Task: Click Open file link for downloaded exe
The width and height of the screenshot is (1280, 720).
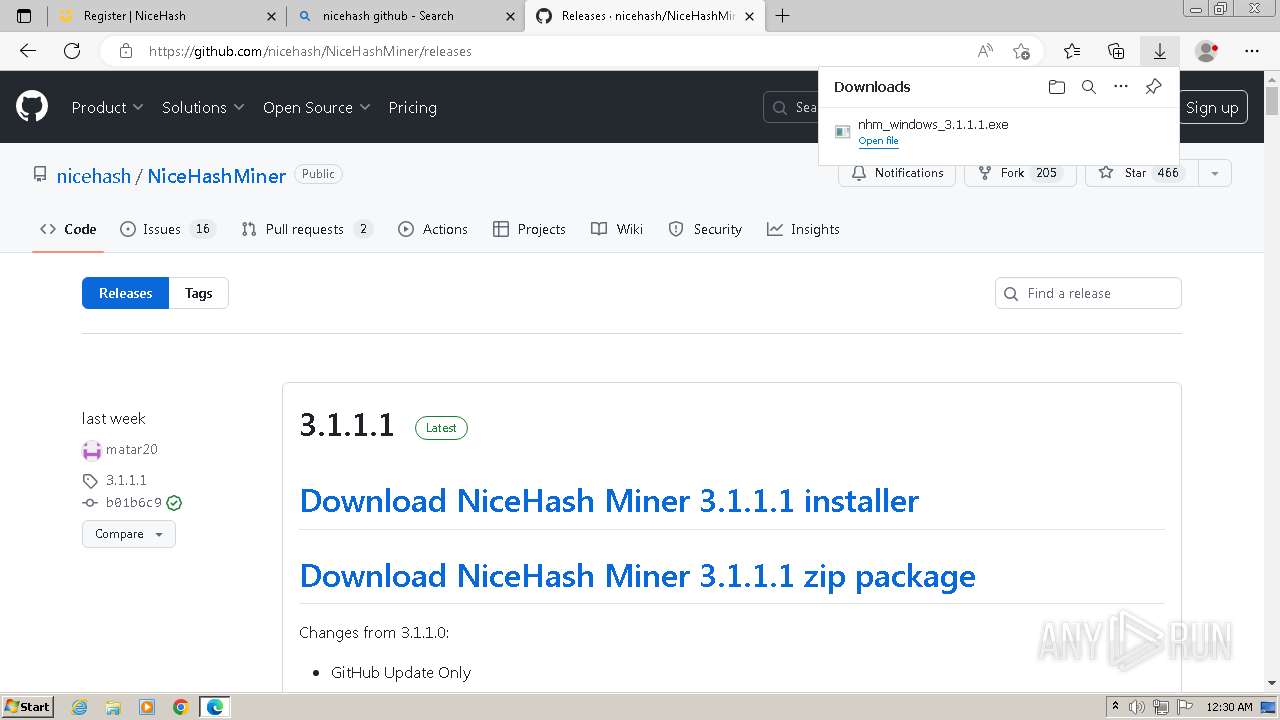Action: pos(878,141)
